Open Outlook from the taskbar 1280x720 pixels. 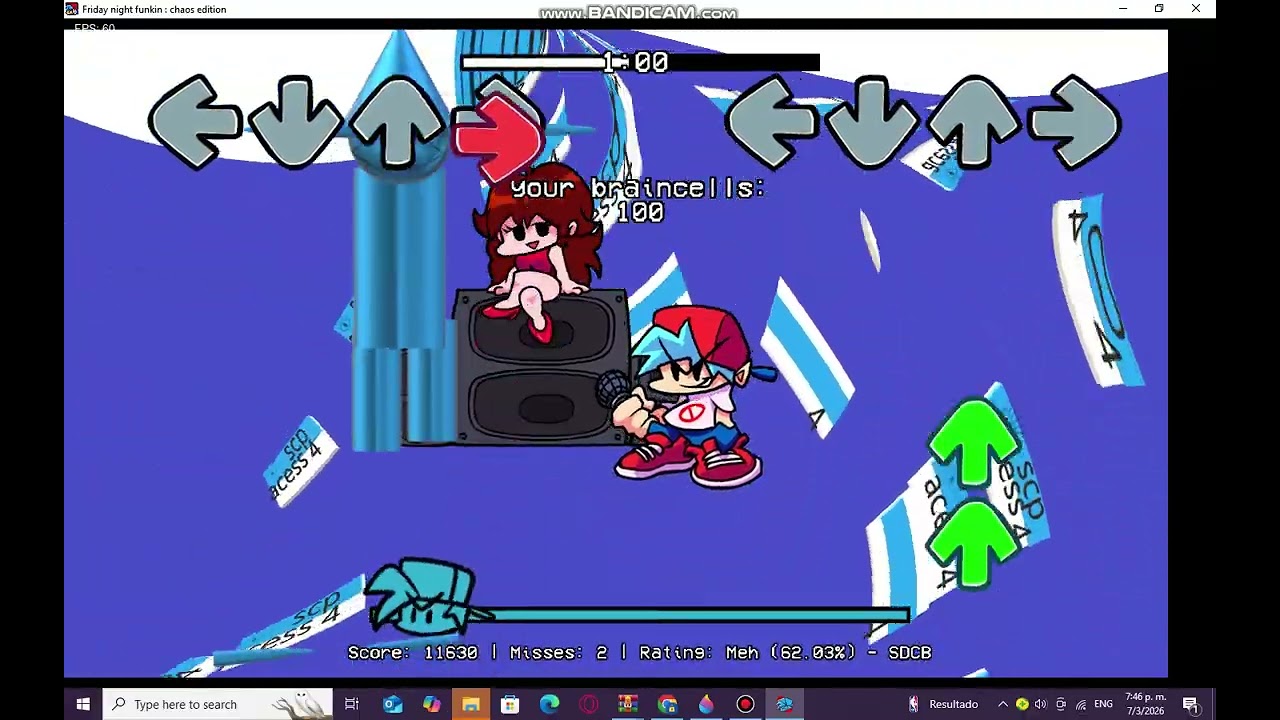392,704
